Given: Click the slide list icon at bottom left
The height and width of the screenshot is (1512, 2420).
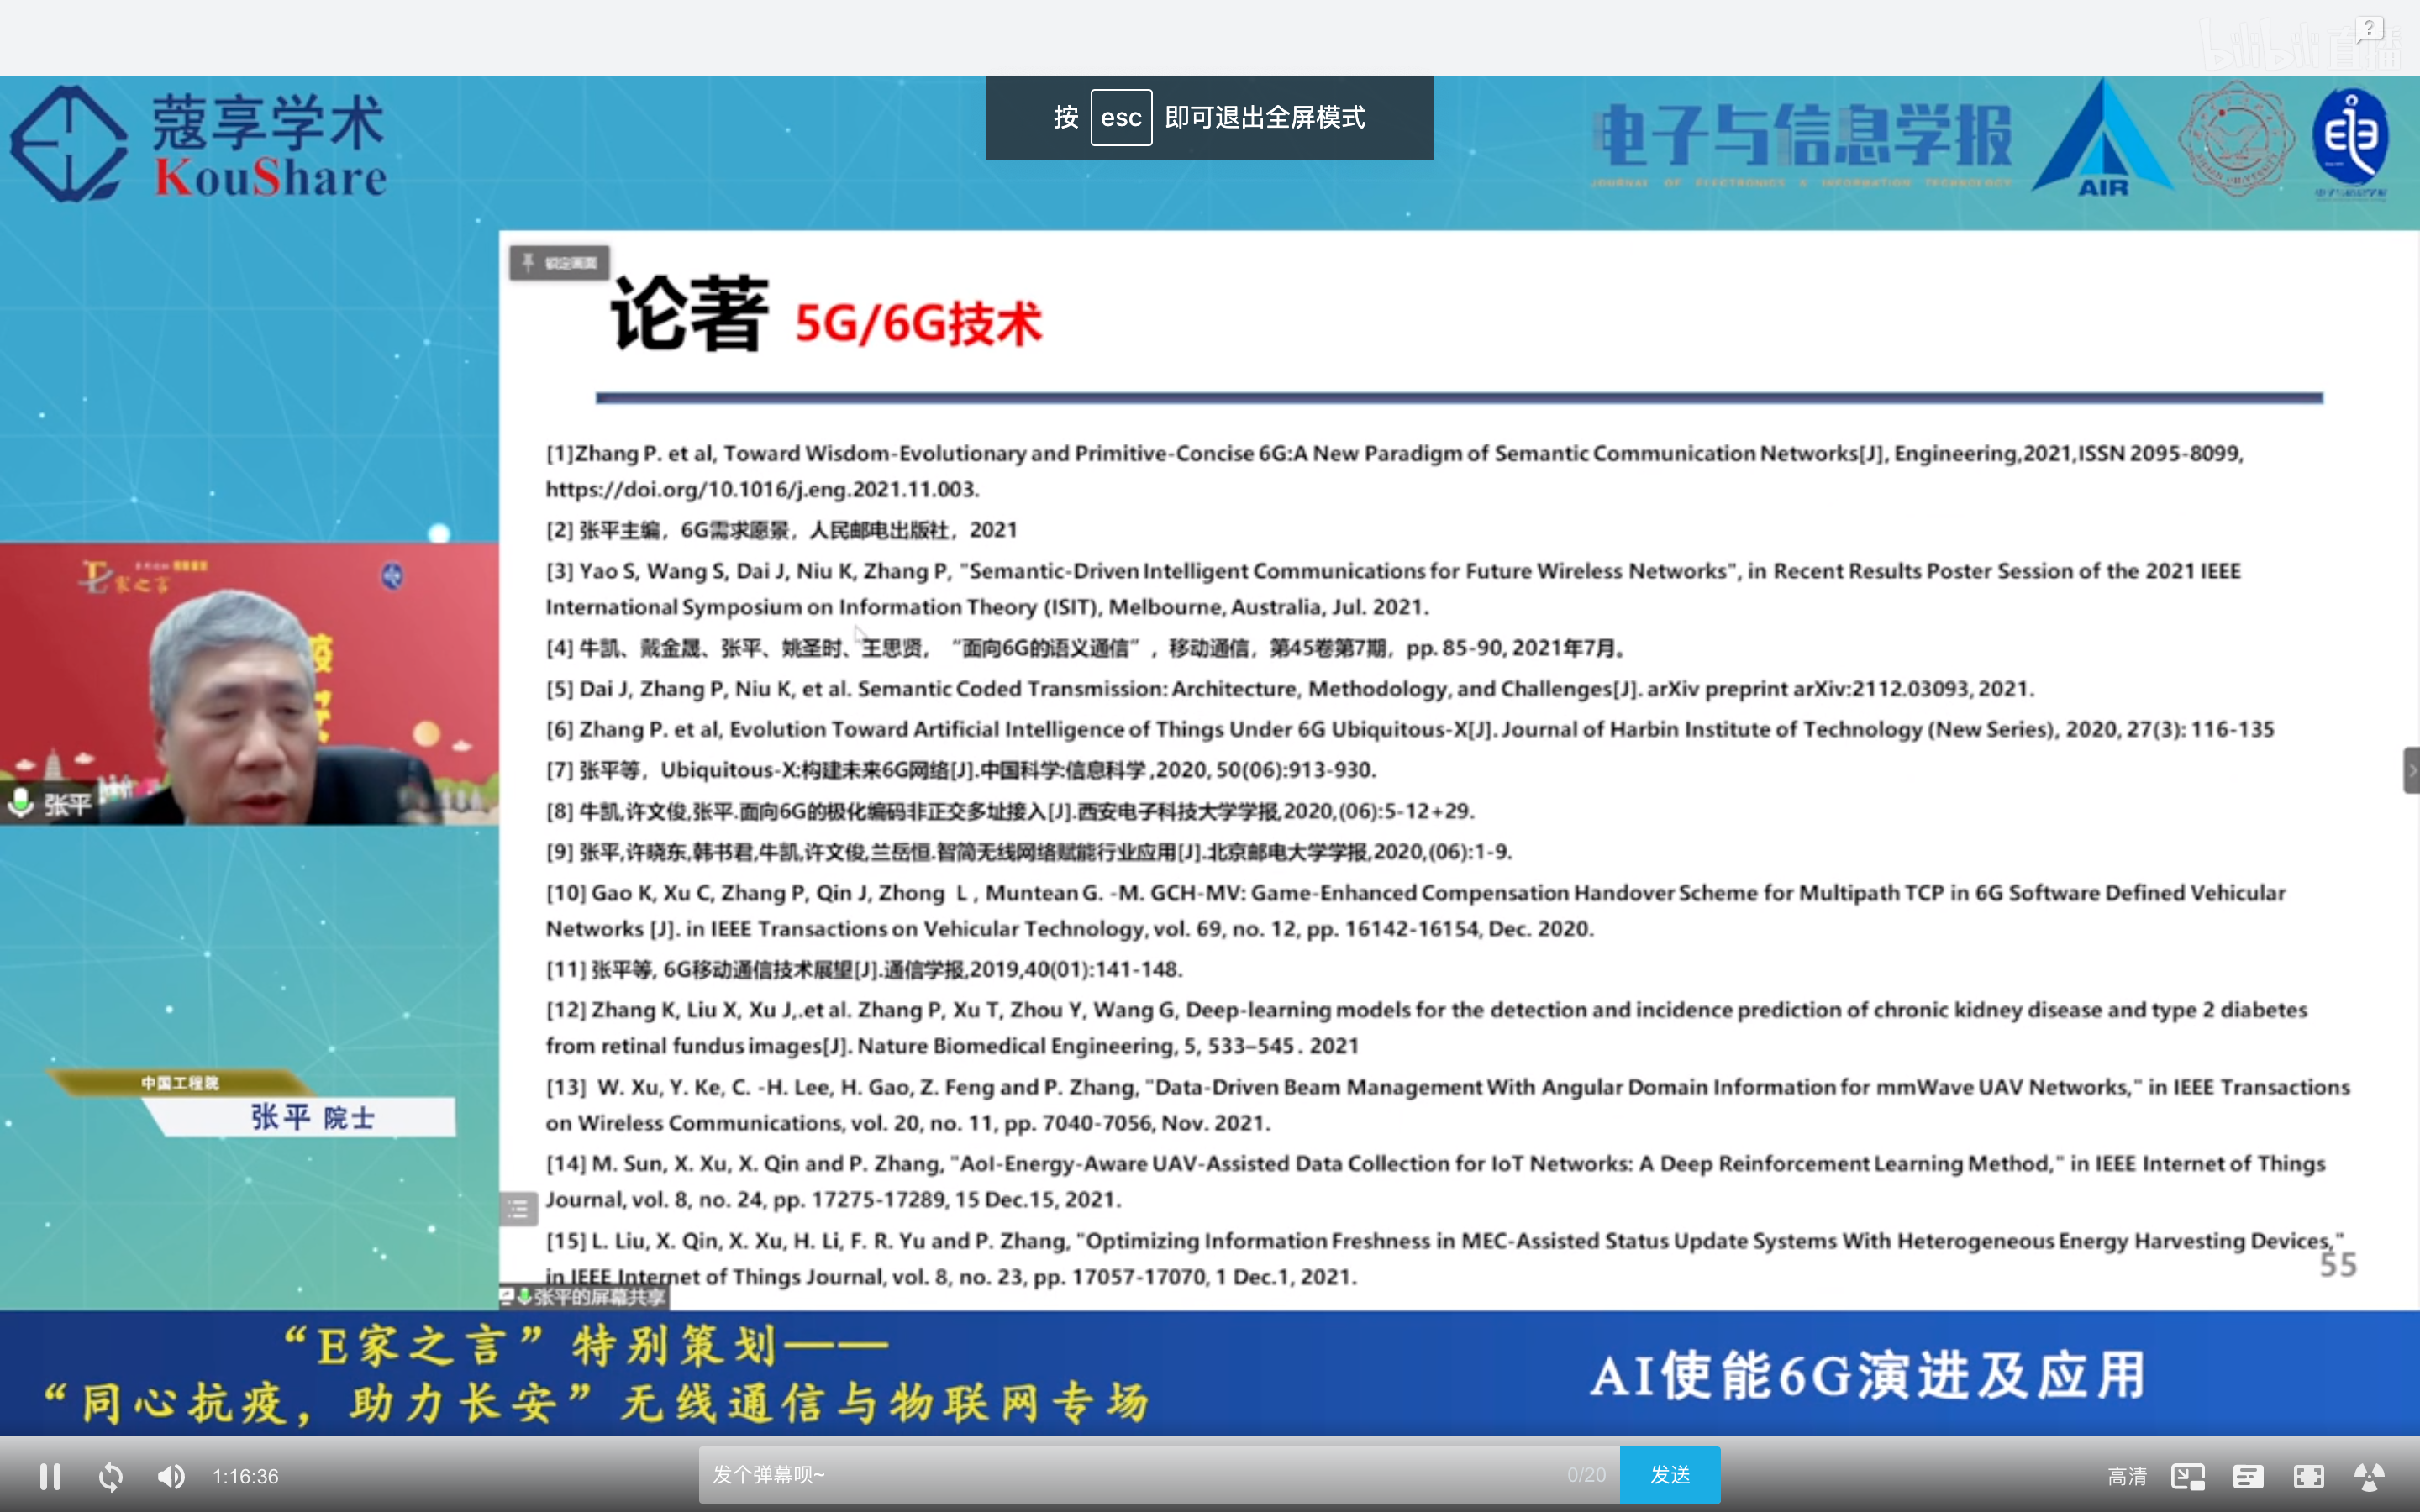Looking at the screenshot, I should pyautogui.click(x=518, y=1209).
